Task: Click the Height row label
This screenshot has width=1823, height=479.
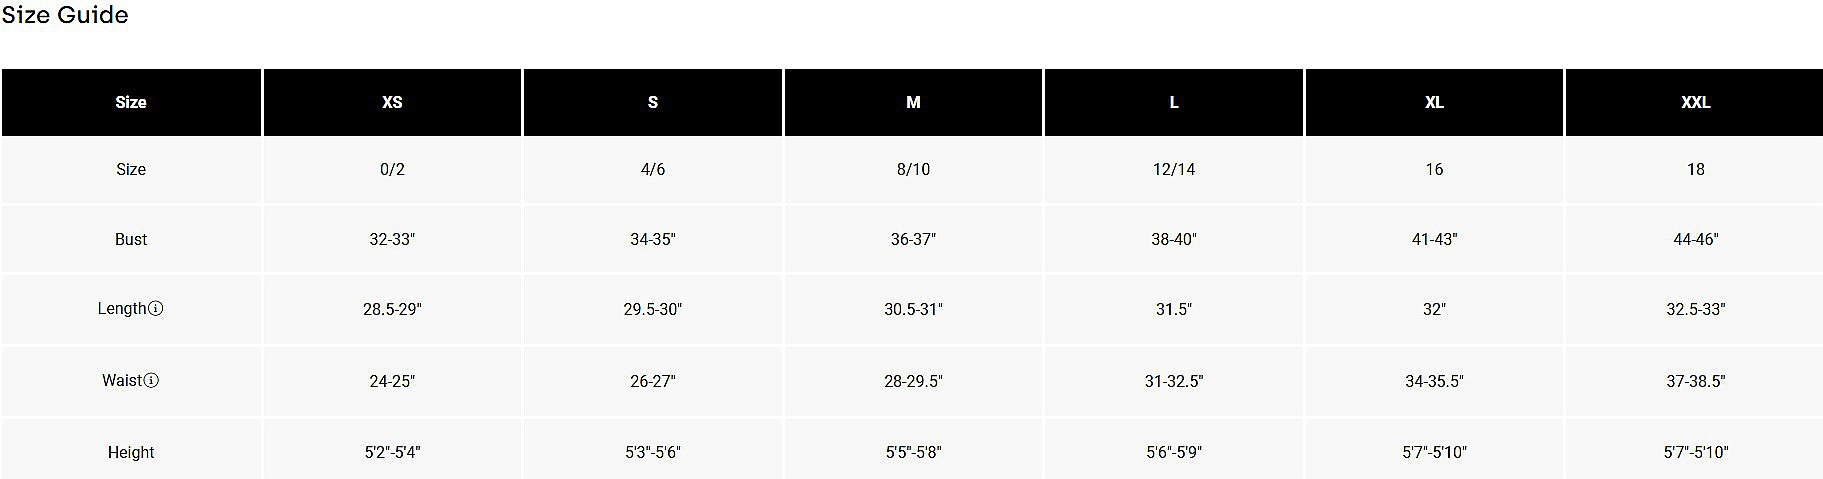Action: coord(131,452)
